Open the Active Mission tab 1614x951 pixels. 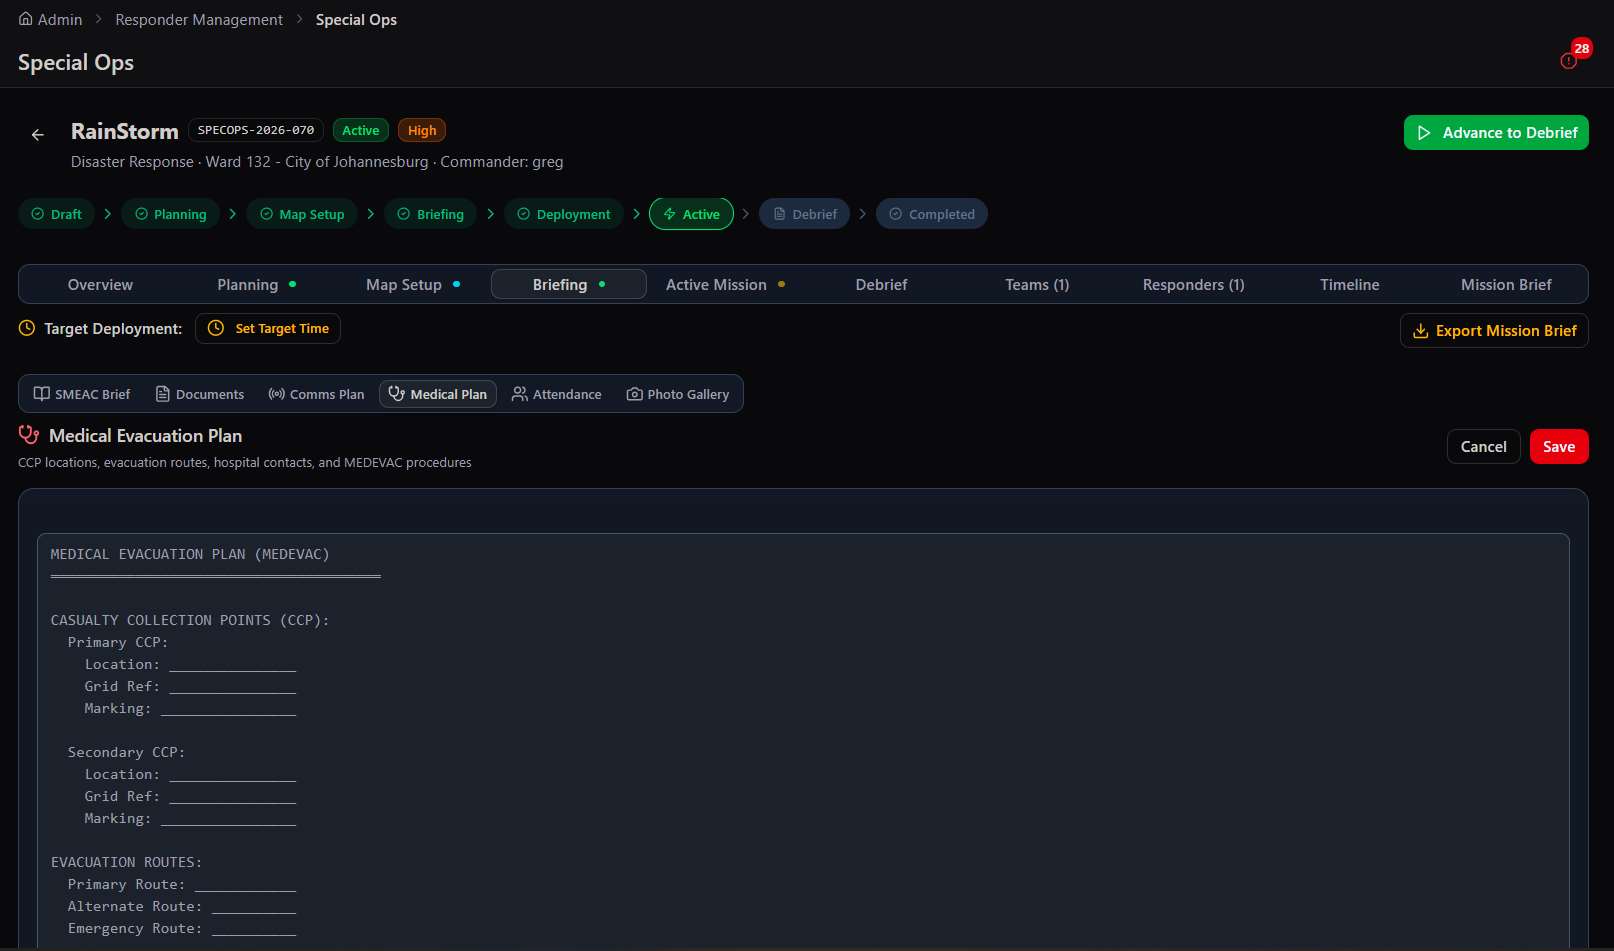pyautogui.click(x=725, y=285)
